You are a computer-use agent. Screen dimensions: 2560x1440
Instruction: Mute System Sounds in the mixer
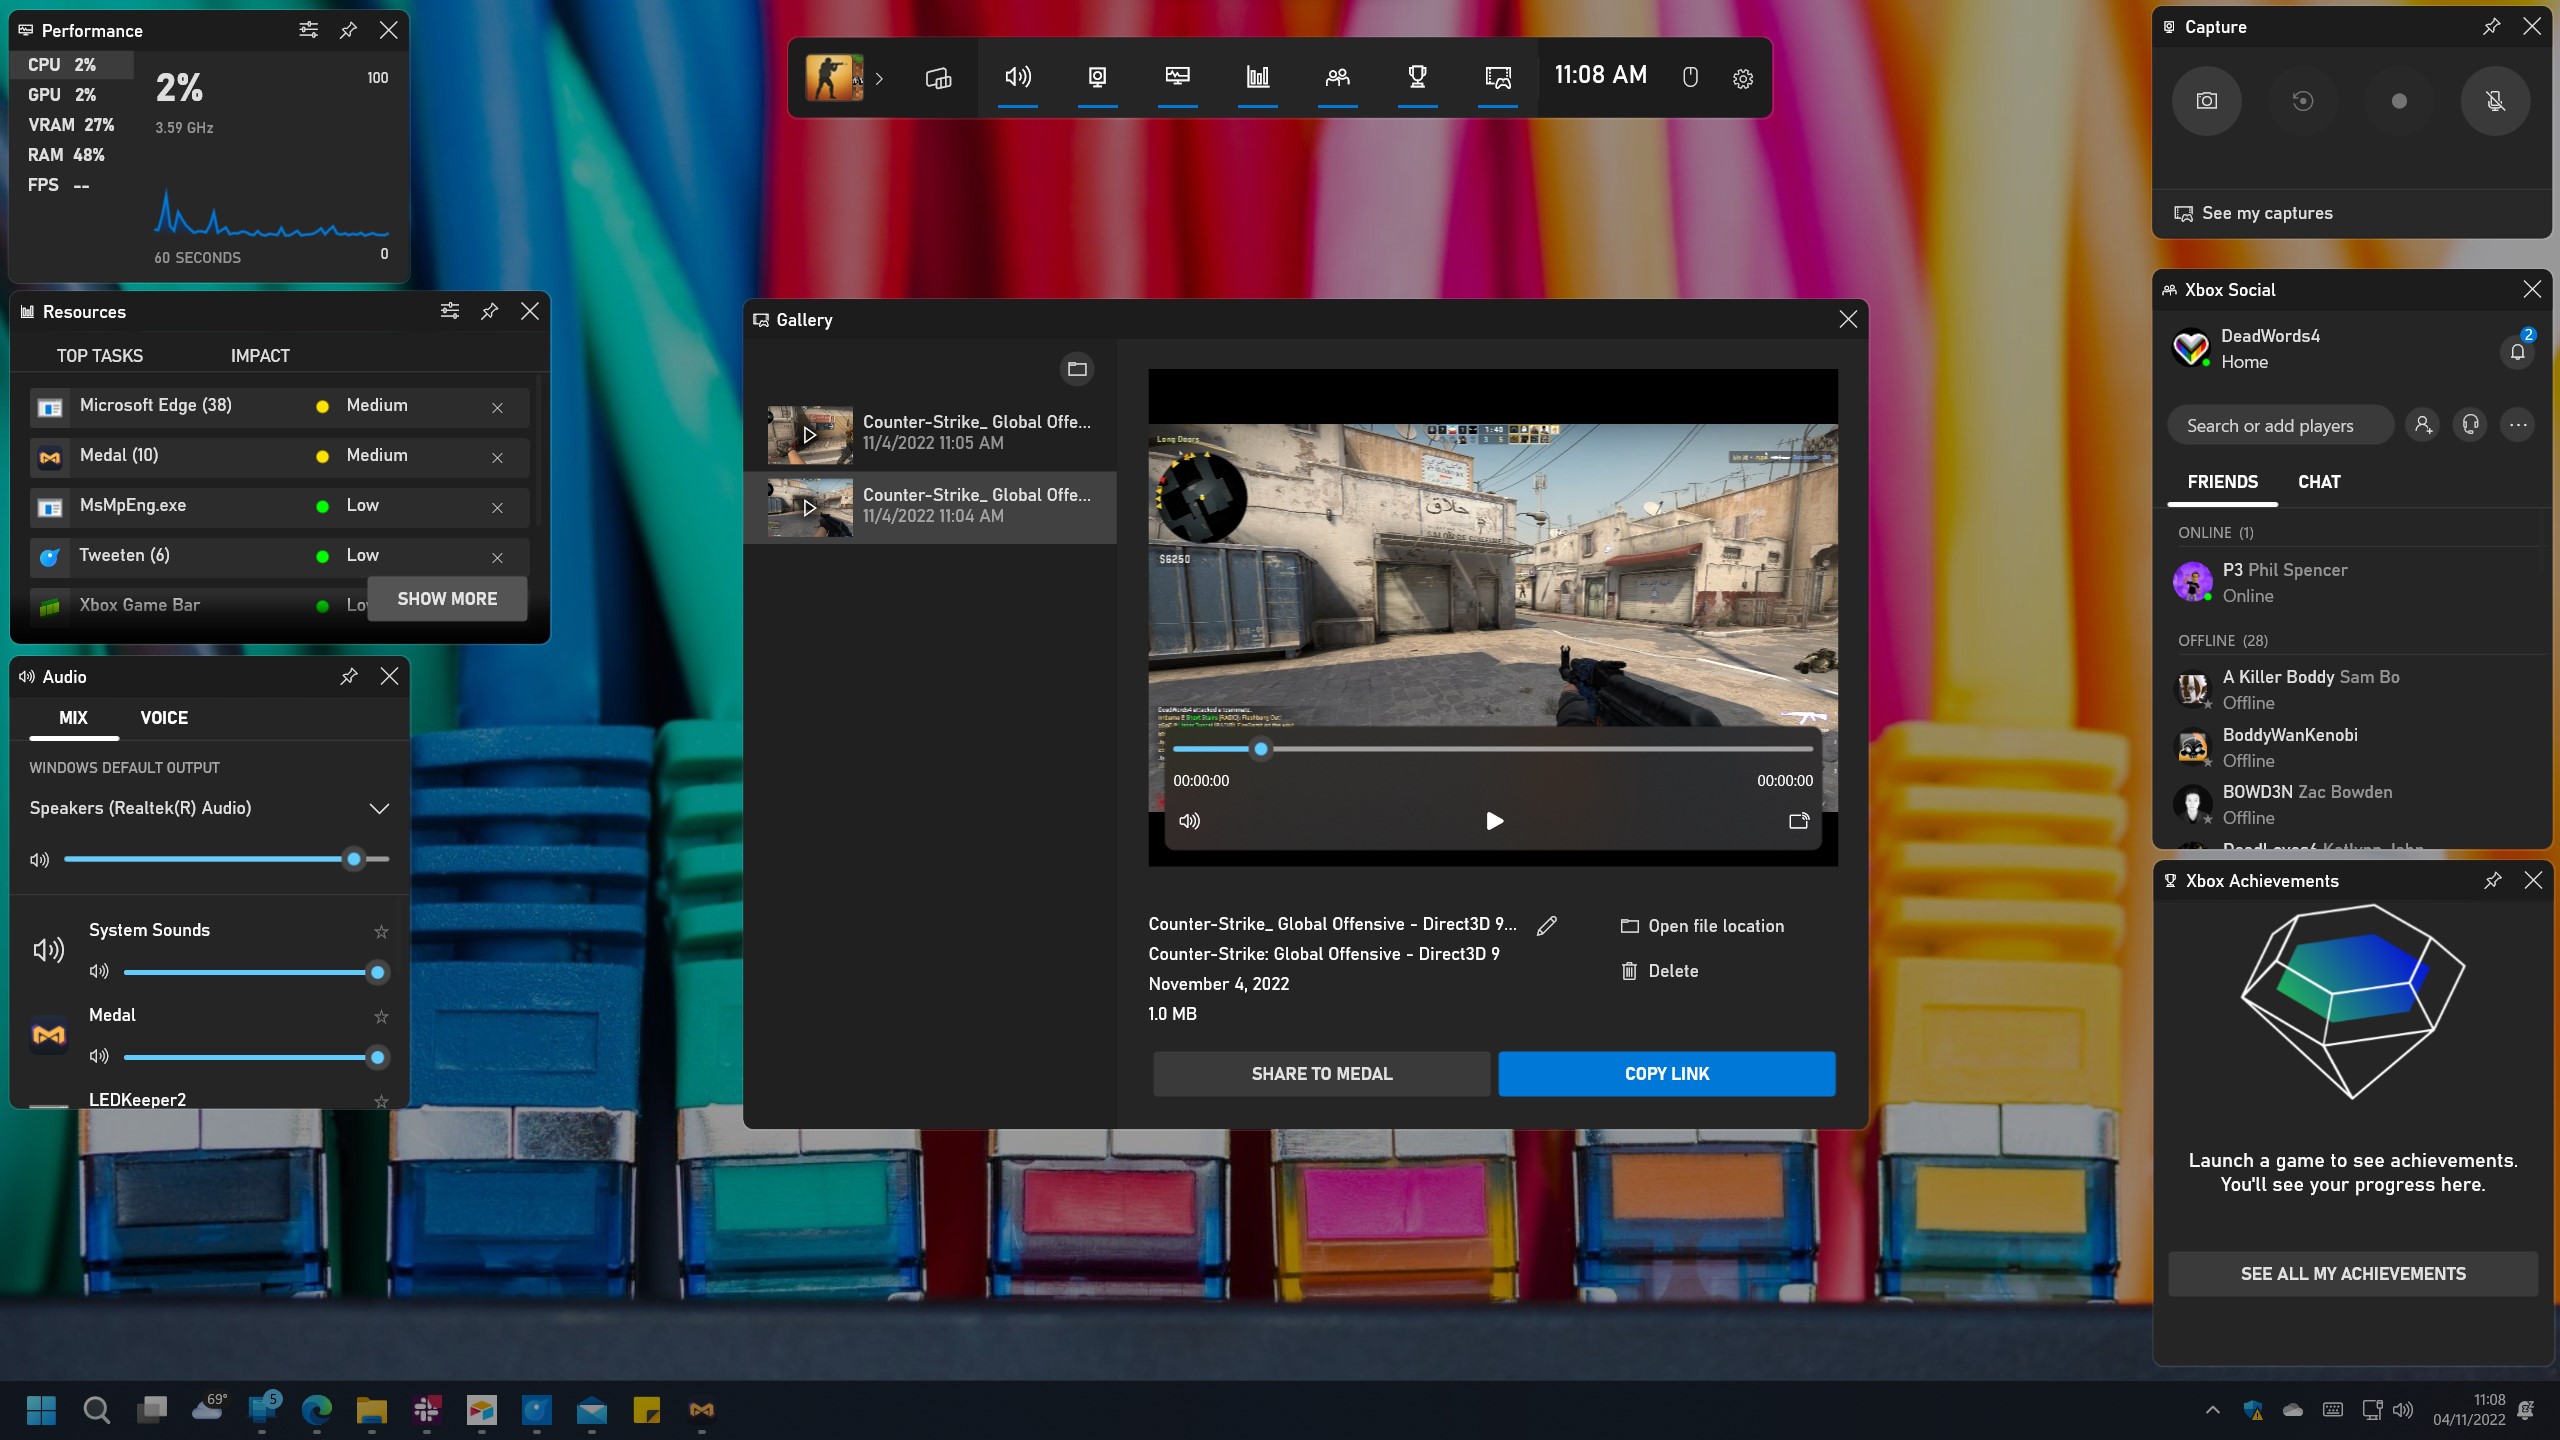point(99,971)
